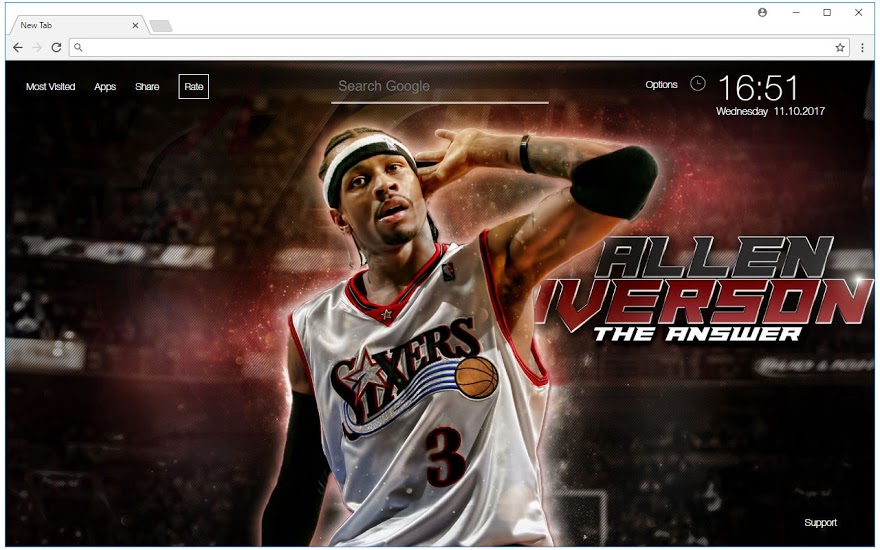Click the clock icon beside Options
This screenshot has width=880, height=550.
coord(697,84)
